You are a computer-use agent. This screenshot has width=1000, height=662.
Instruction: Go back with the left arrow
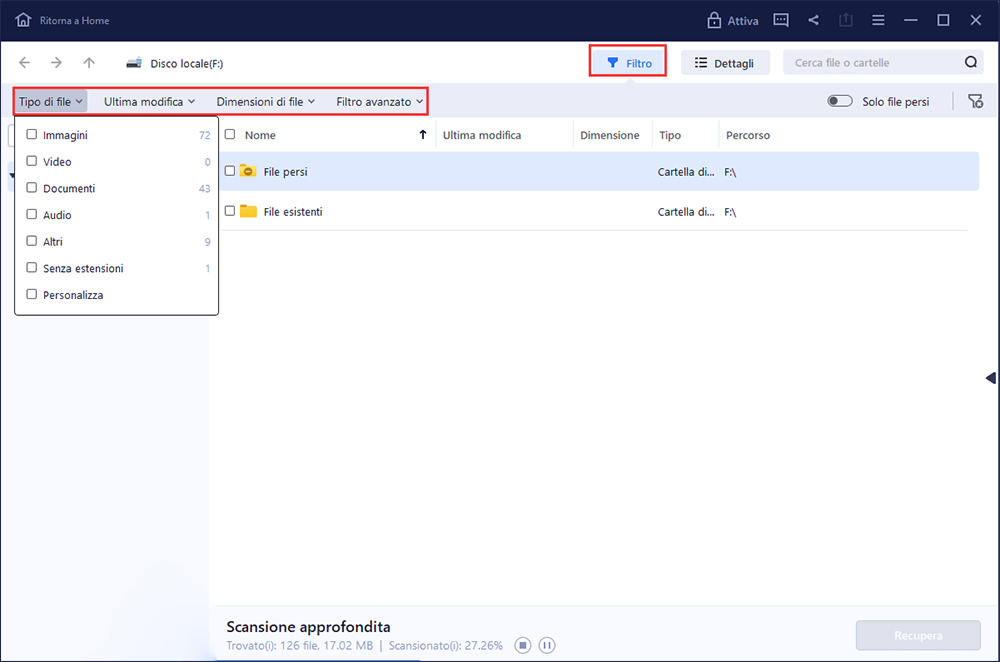coord(24,63)
